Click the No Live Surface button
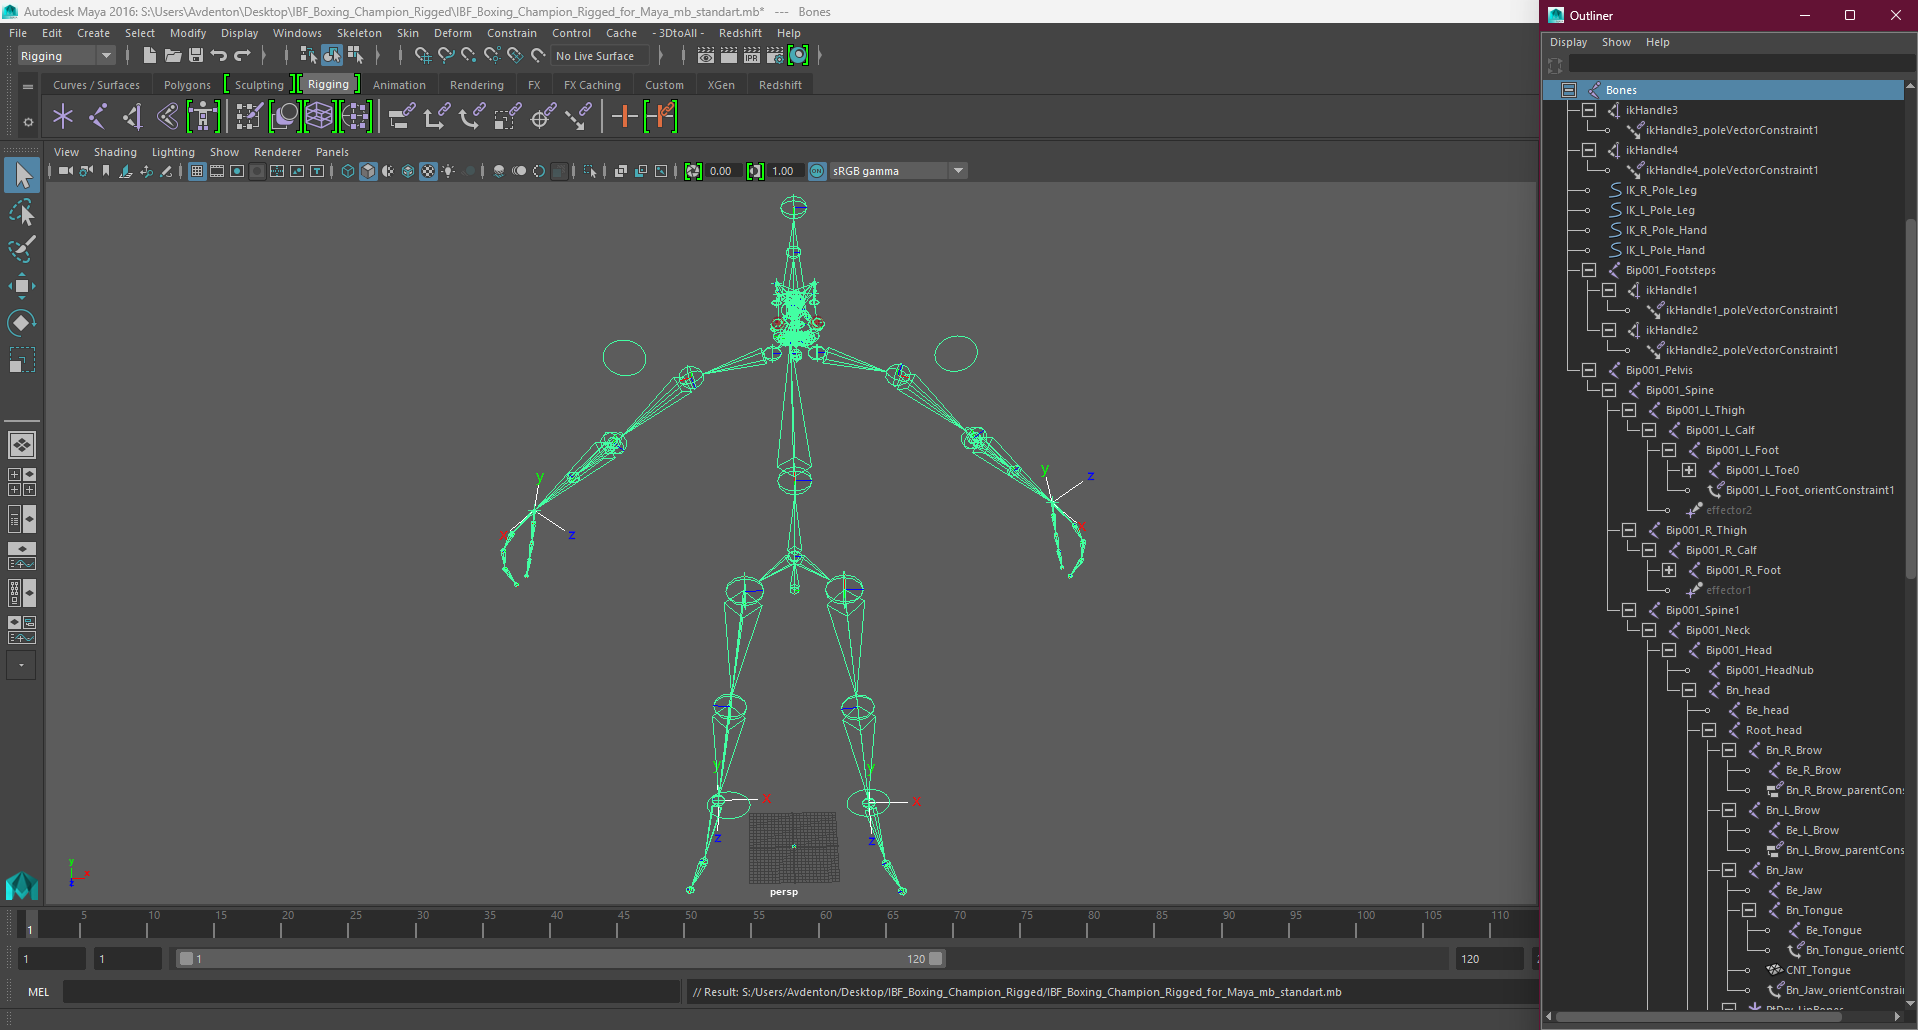The image size is (1918, 1030). point(600,56)
